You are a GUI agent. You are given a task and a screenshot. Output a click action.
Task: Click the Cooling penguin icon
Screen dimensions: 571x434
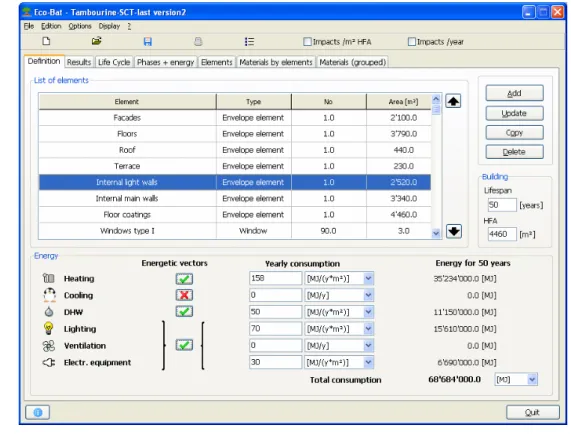pos(50,295)
